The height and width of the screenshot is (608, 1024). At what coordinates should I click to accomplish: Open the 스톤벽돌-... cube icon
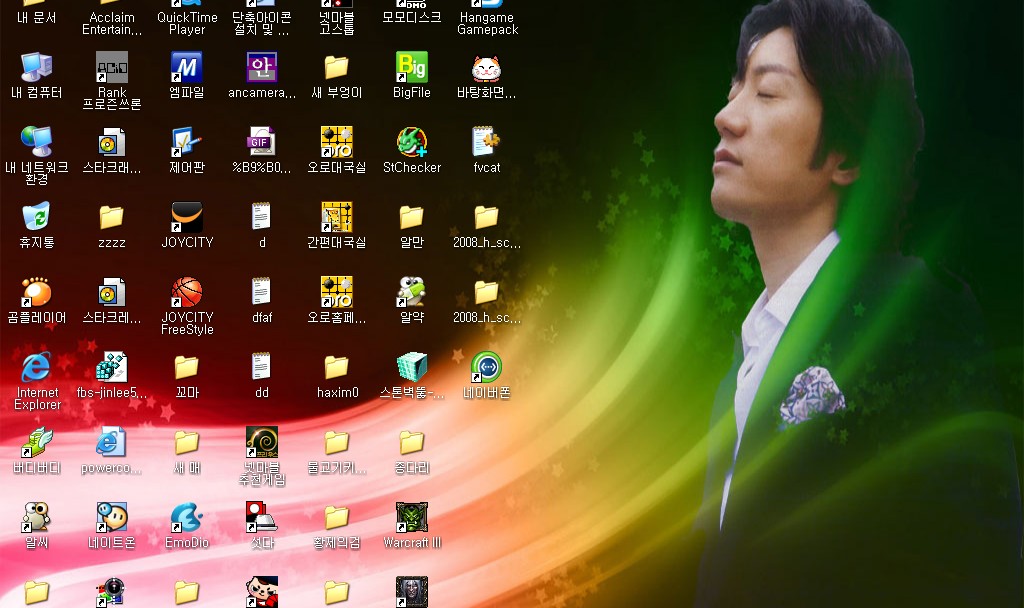(x=411, y=368)
